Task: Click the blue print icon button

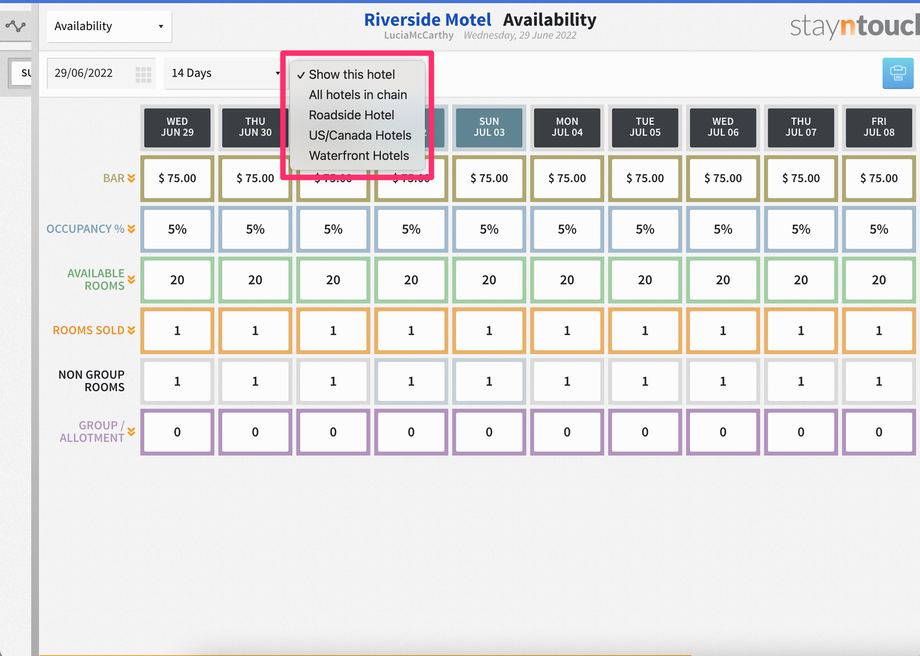Action: [897, 73]
